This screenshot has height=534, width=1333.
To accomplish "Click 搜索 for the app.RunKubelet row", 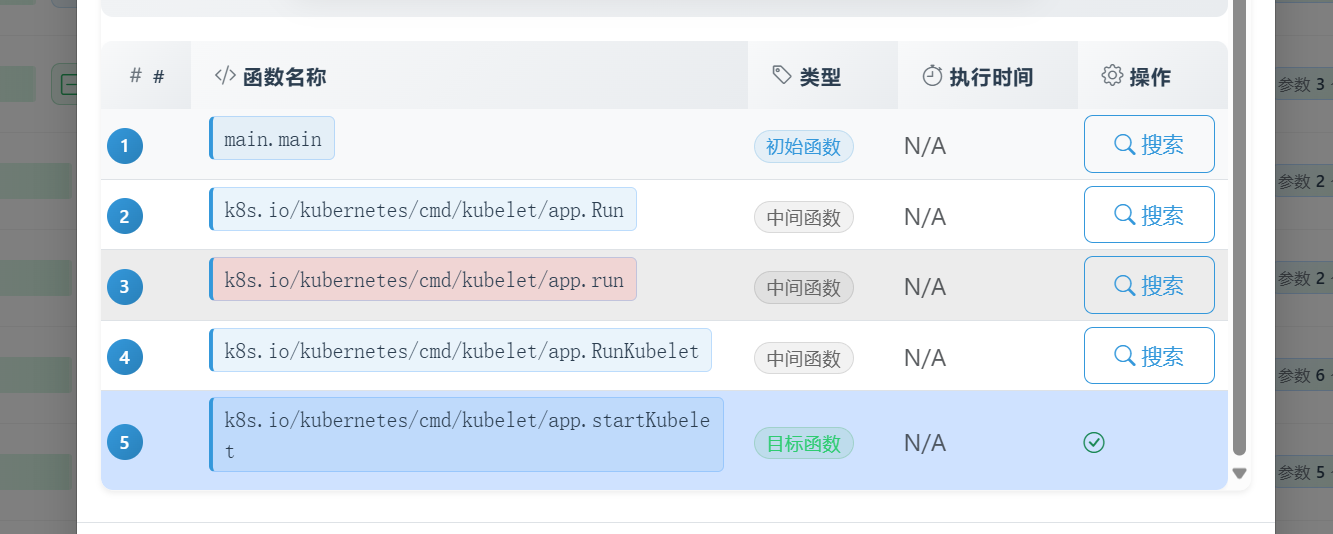I will 1149,356.
